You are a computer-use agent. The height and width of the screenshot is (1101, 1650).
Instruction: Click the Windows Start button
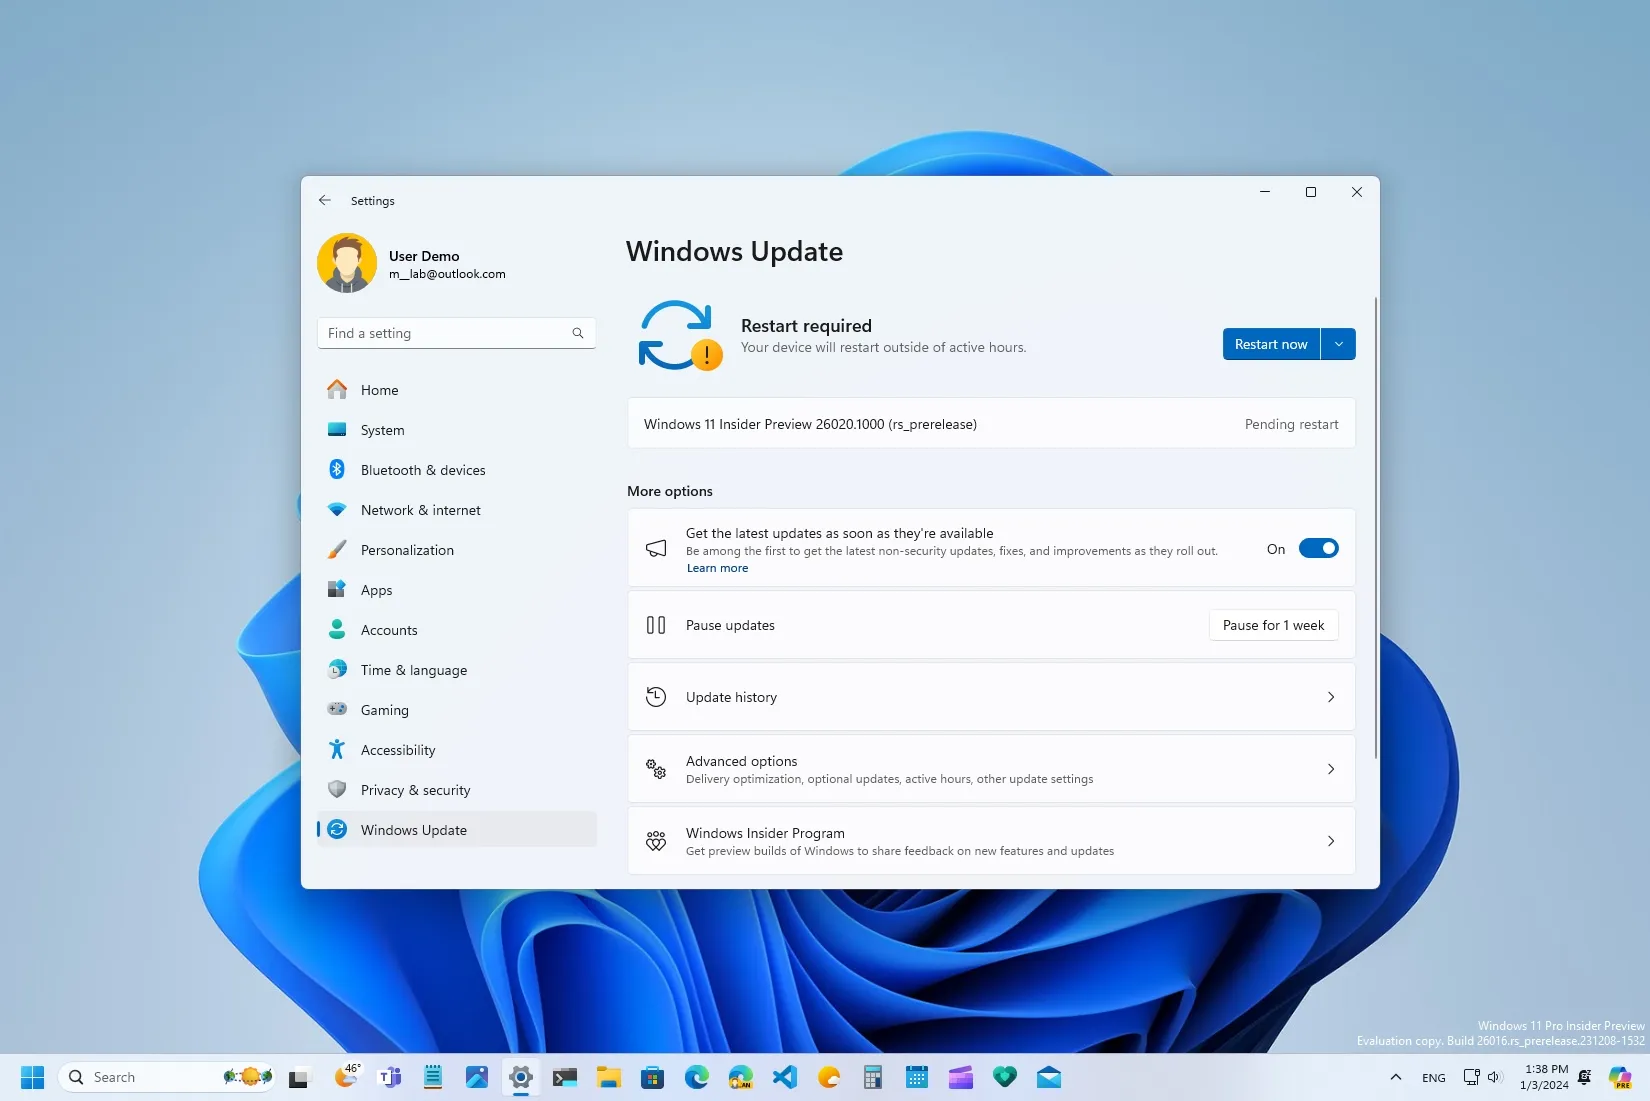click(32, 1077)
